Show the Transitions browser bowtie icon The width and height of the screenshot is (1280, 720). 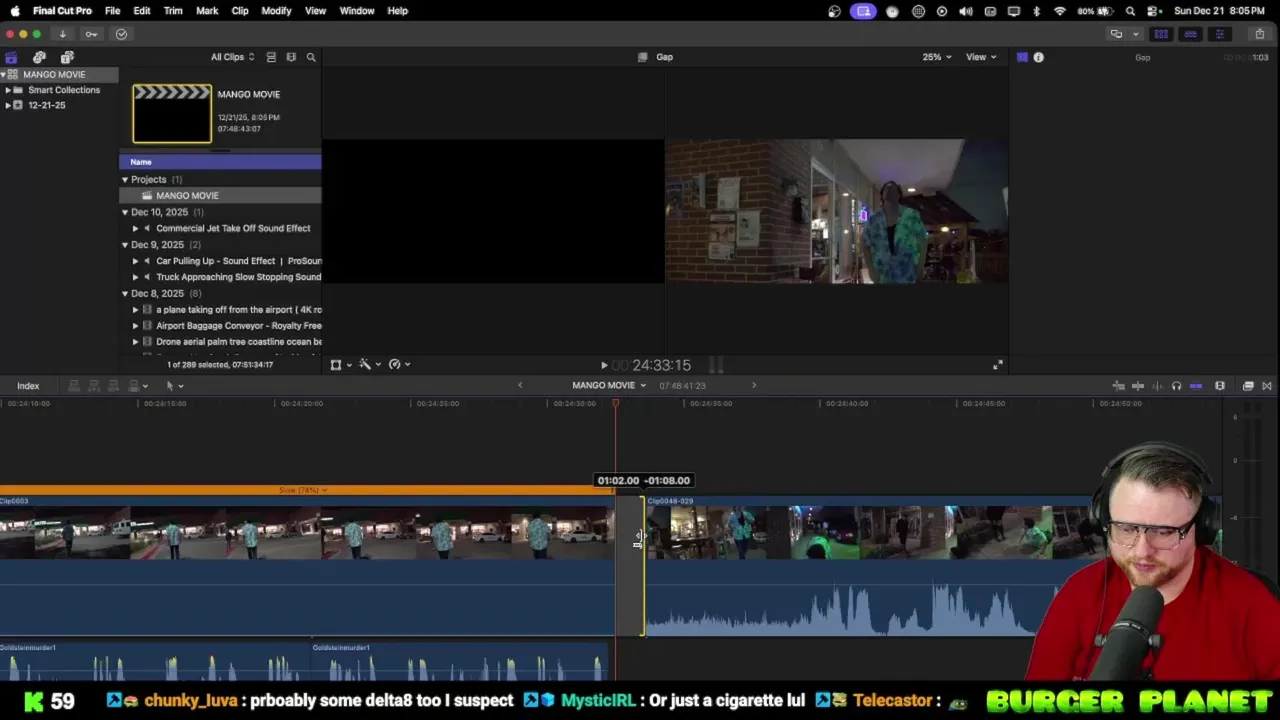pyautogui.click(x=1267, y=386)
